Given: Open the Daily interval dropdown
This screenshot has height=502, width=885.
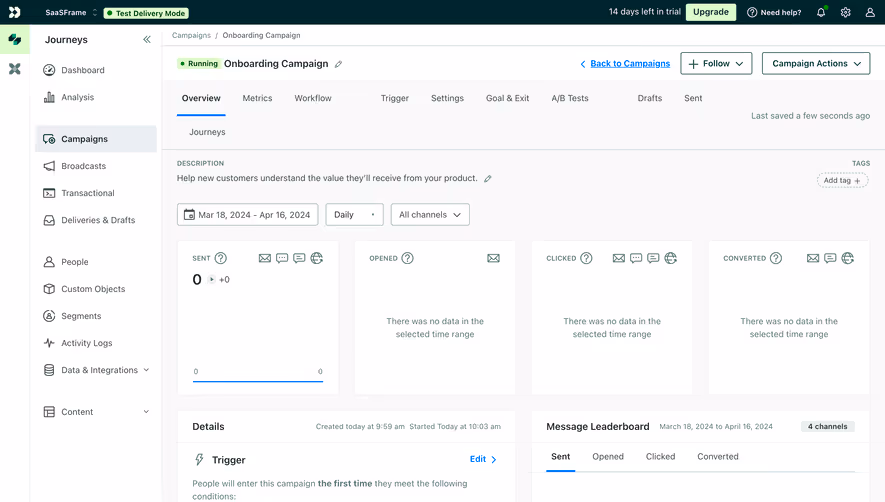Looking at the screenshot, I should point(354,215).
